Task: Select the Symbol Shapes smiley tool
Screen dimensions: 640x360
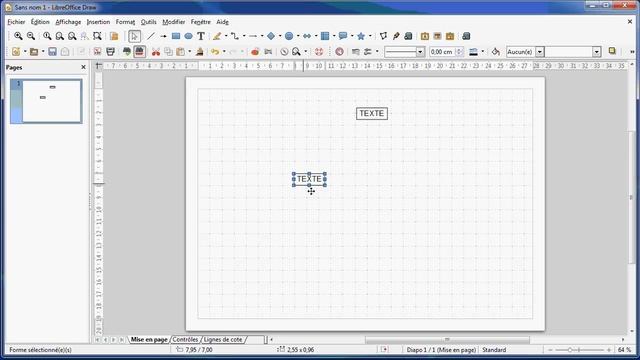Action: [x=289, y=36]
